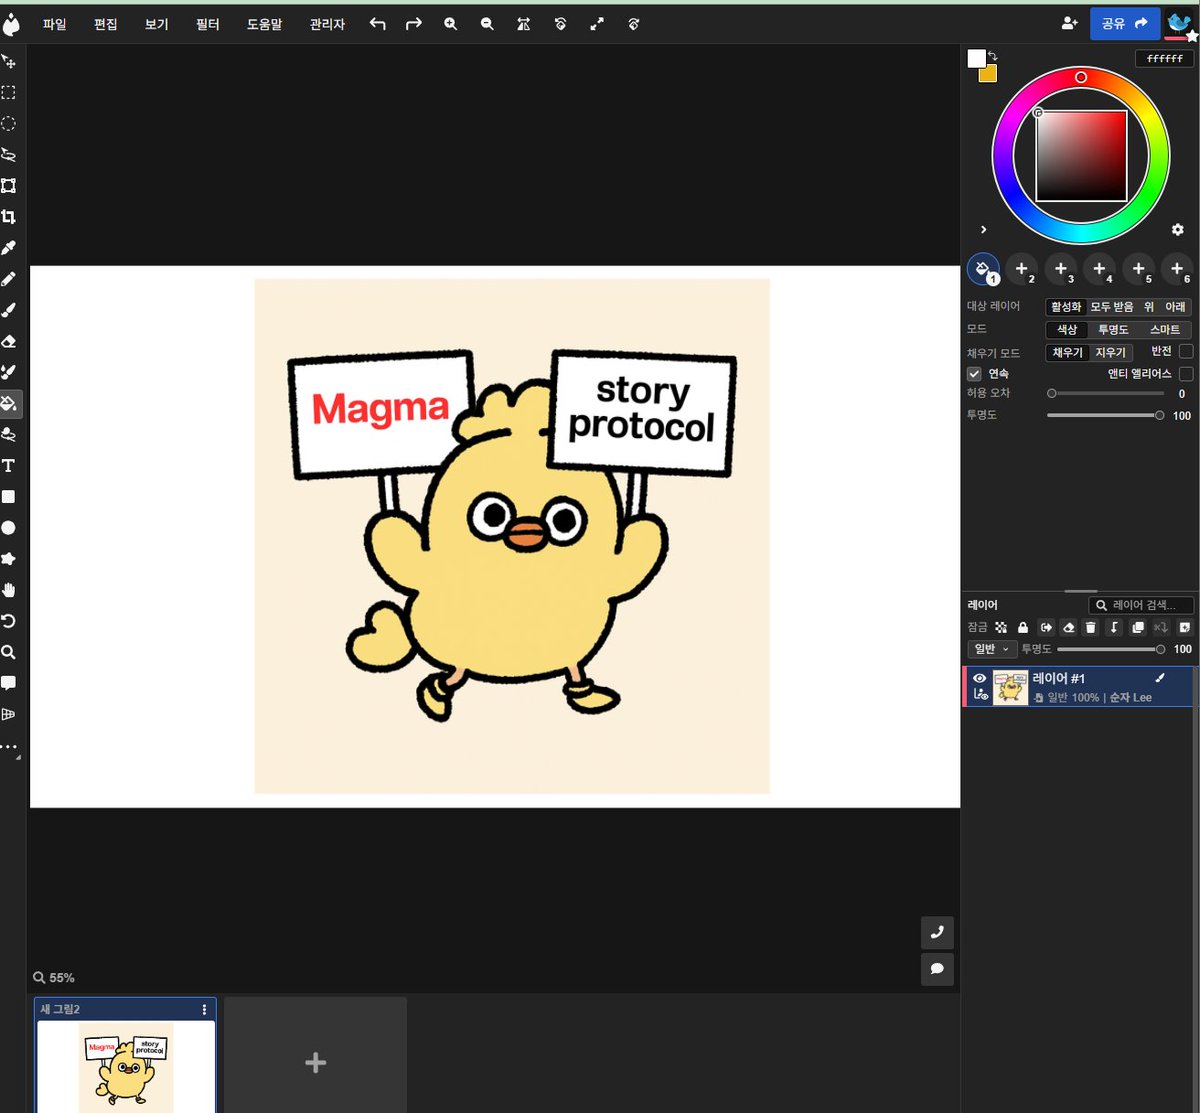Select the Crop tool
The image size is (1200, 1113).
pyautogui.click(x=9, y=217)
